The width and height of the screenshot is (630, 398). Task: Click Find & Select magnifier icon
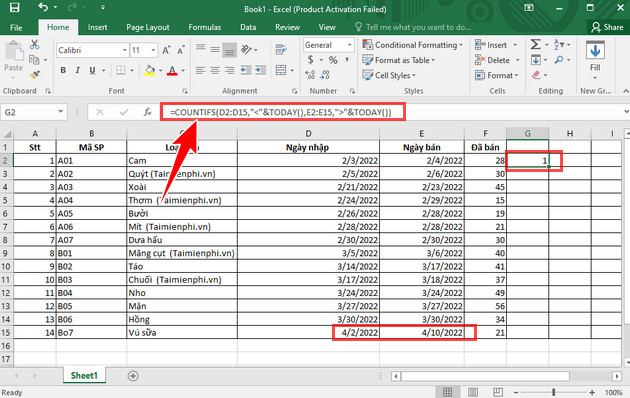559,60
